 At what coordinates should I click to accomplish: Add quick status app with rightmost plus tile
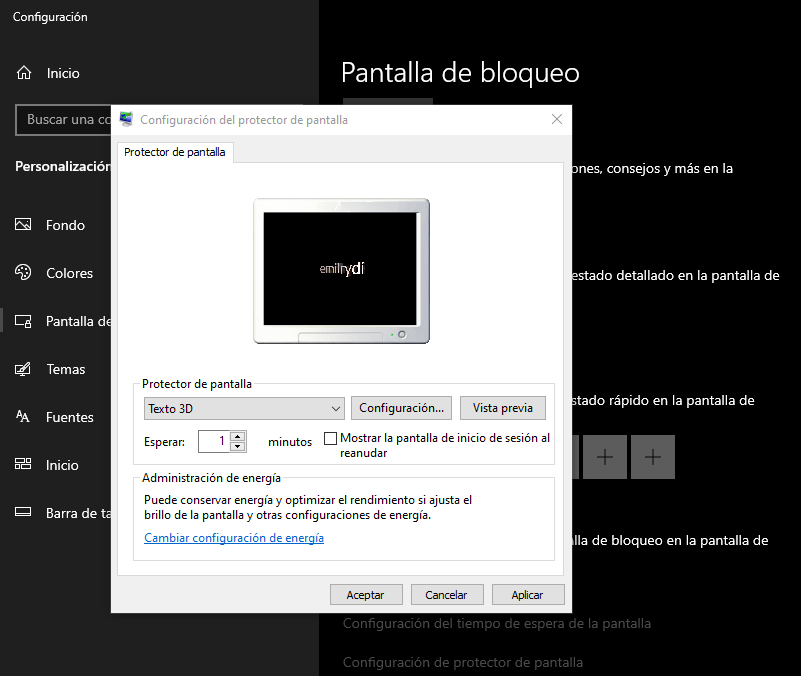point(653,457)
